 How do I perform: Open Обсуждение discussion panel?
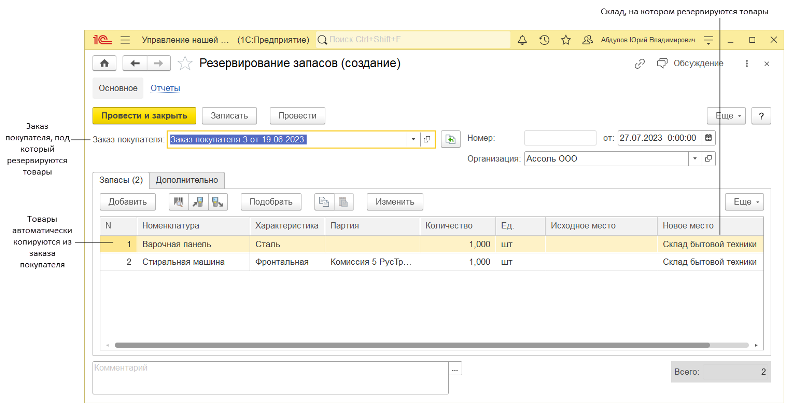click(690, 63)
